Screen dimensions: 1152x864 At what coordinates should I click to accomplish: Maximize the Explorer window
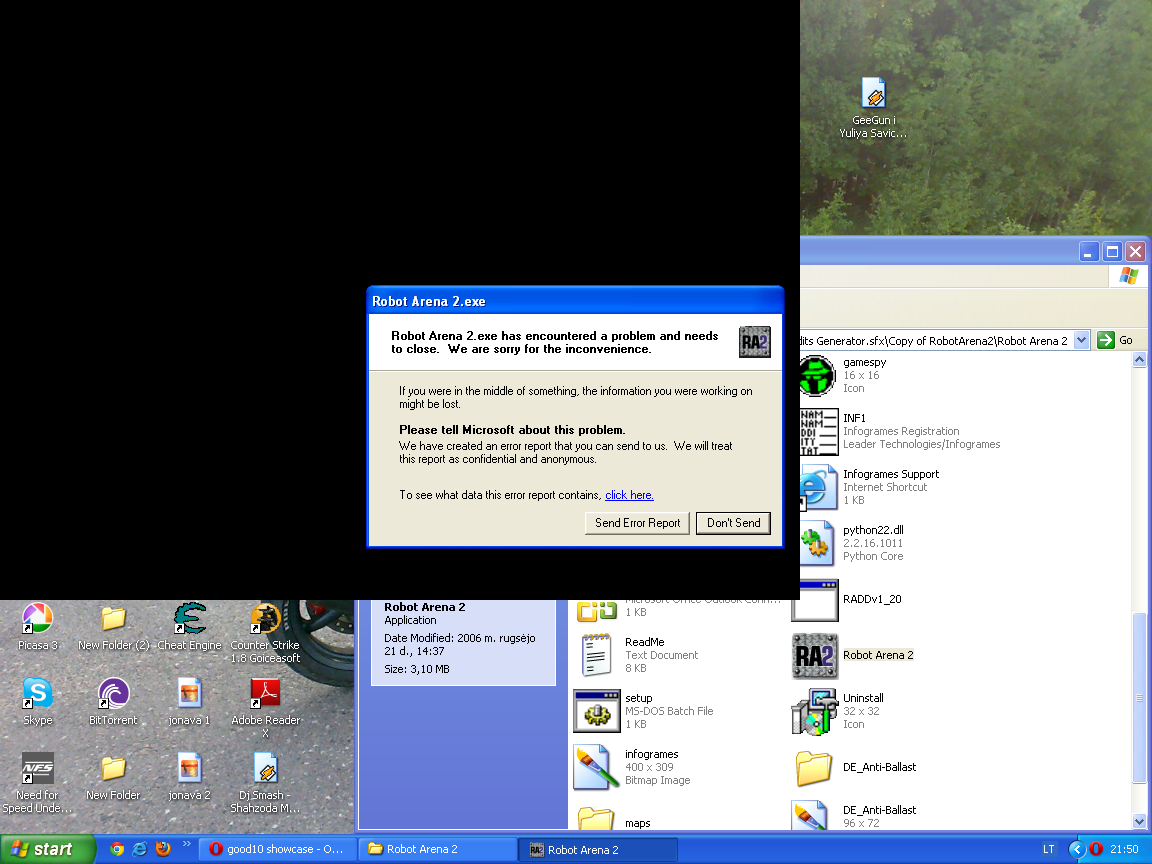(x=1112, y=252)
